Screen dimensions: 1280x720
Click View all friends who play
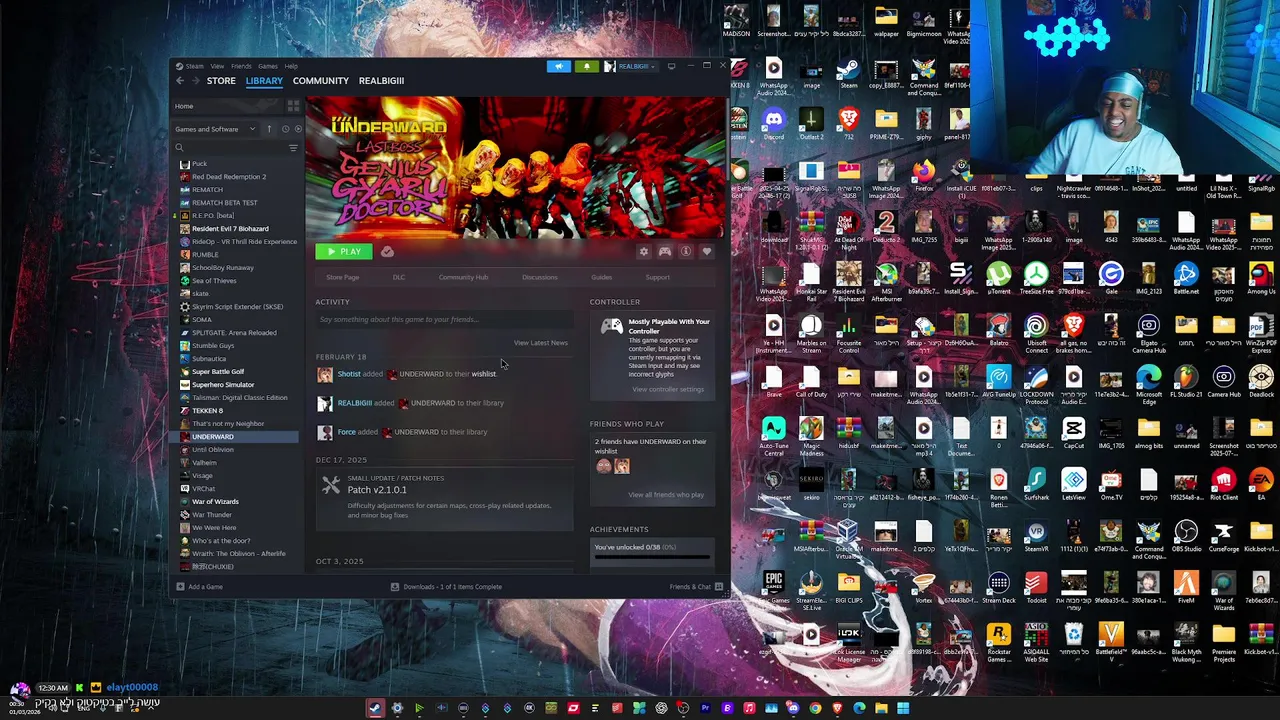pyautogui.click(x=666, y=495)
